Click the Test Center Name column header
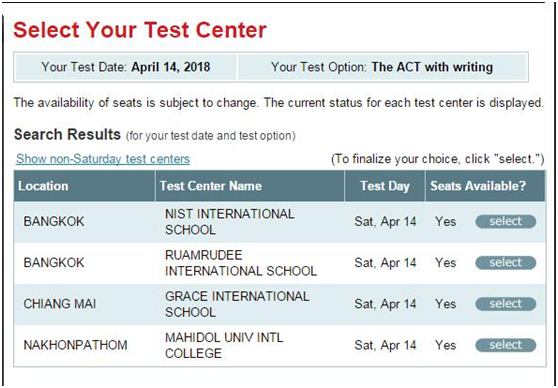558x388 pixels. [x=250, y=186]
